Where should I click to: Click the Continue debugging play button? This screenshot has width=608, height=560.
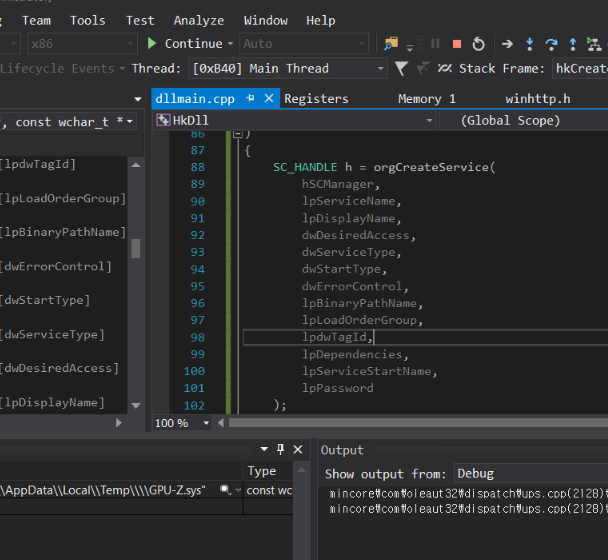152,44
